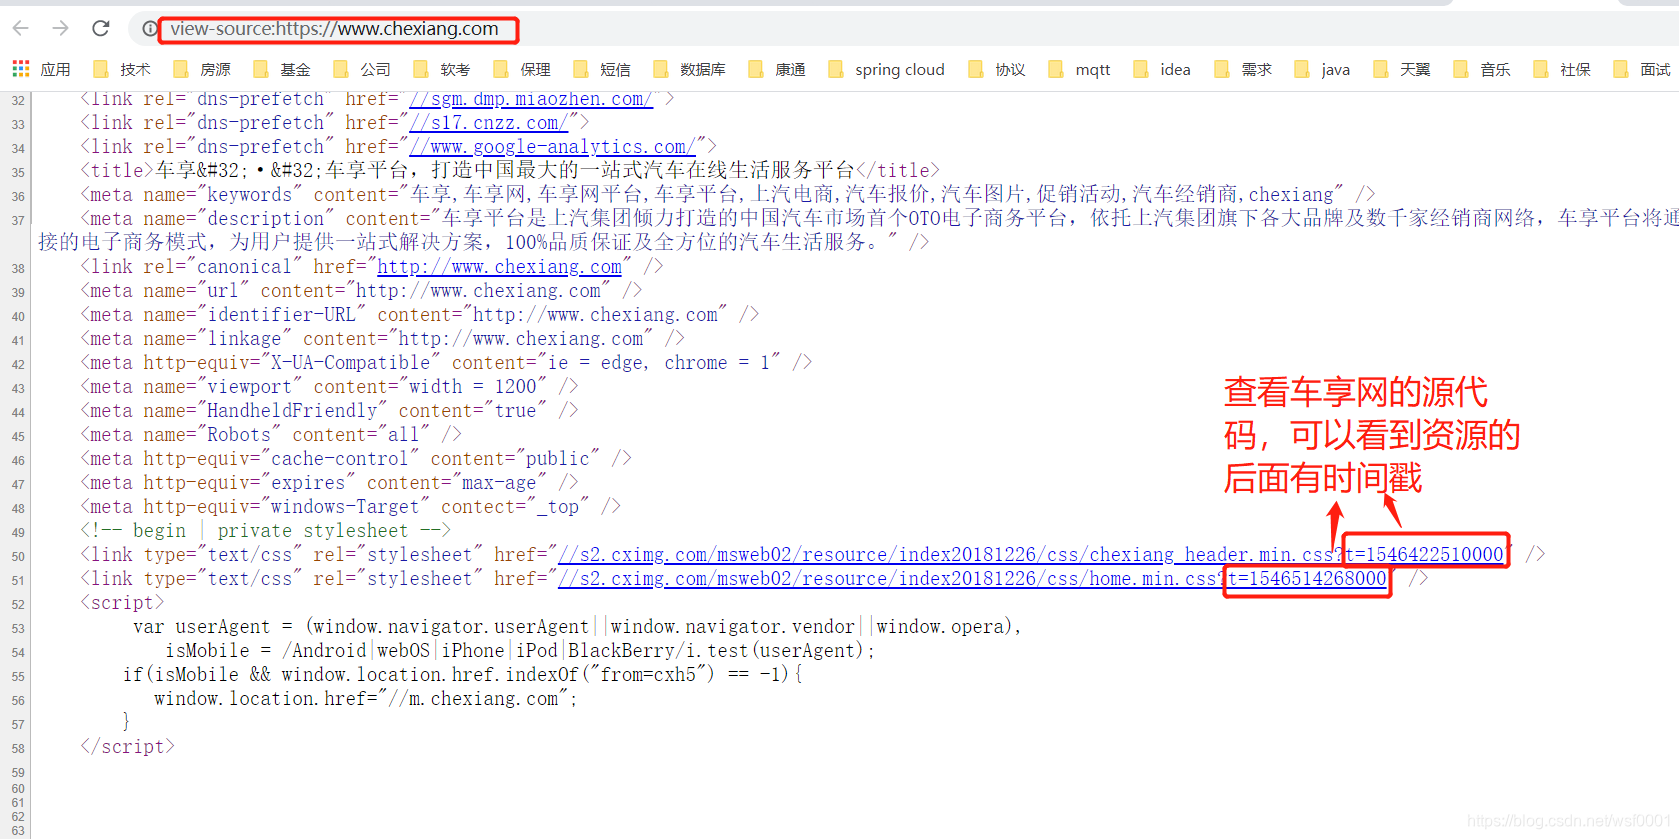Follow the //s17.cnzz.com/ link

488,122
